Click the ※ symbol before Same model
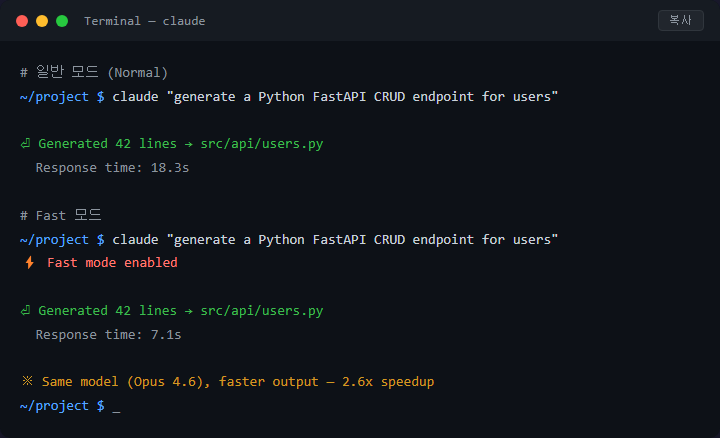720x438 pixels. [28, 381]
